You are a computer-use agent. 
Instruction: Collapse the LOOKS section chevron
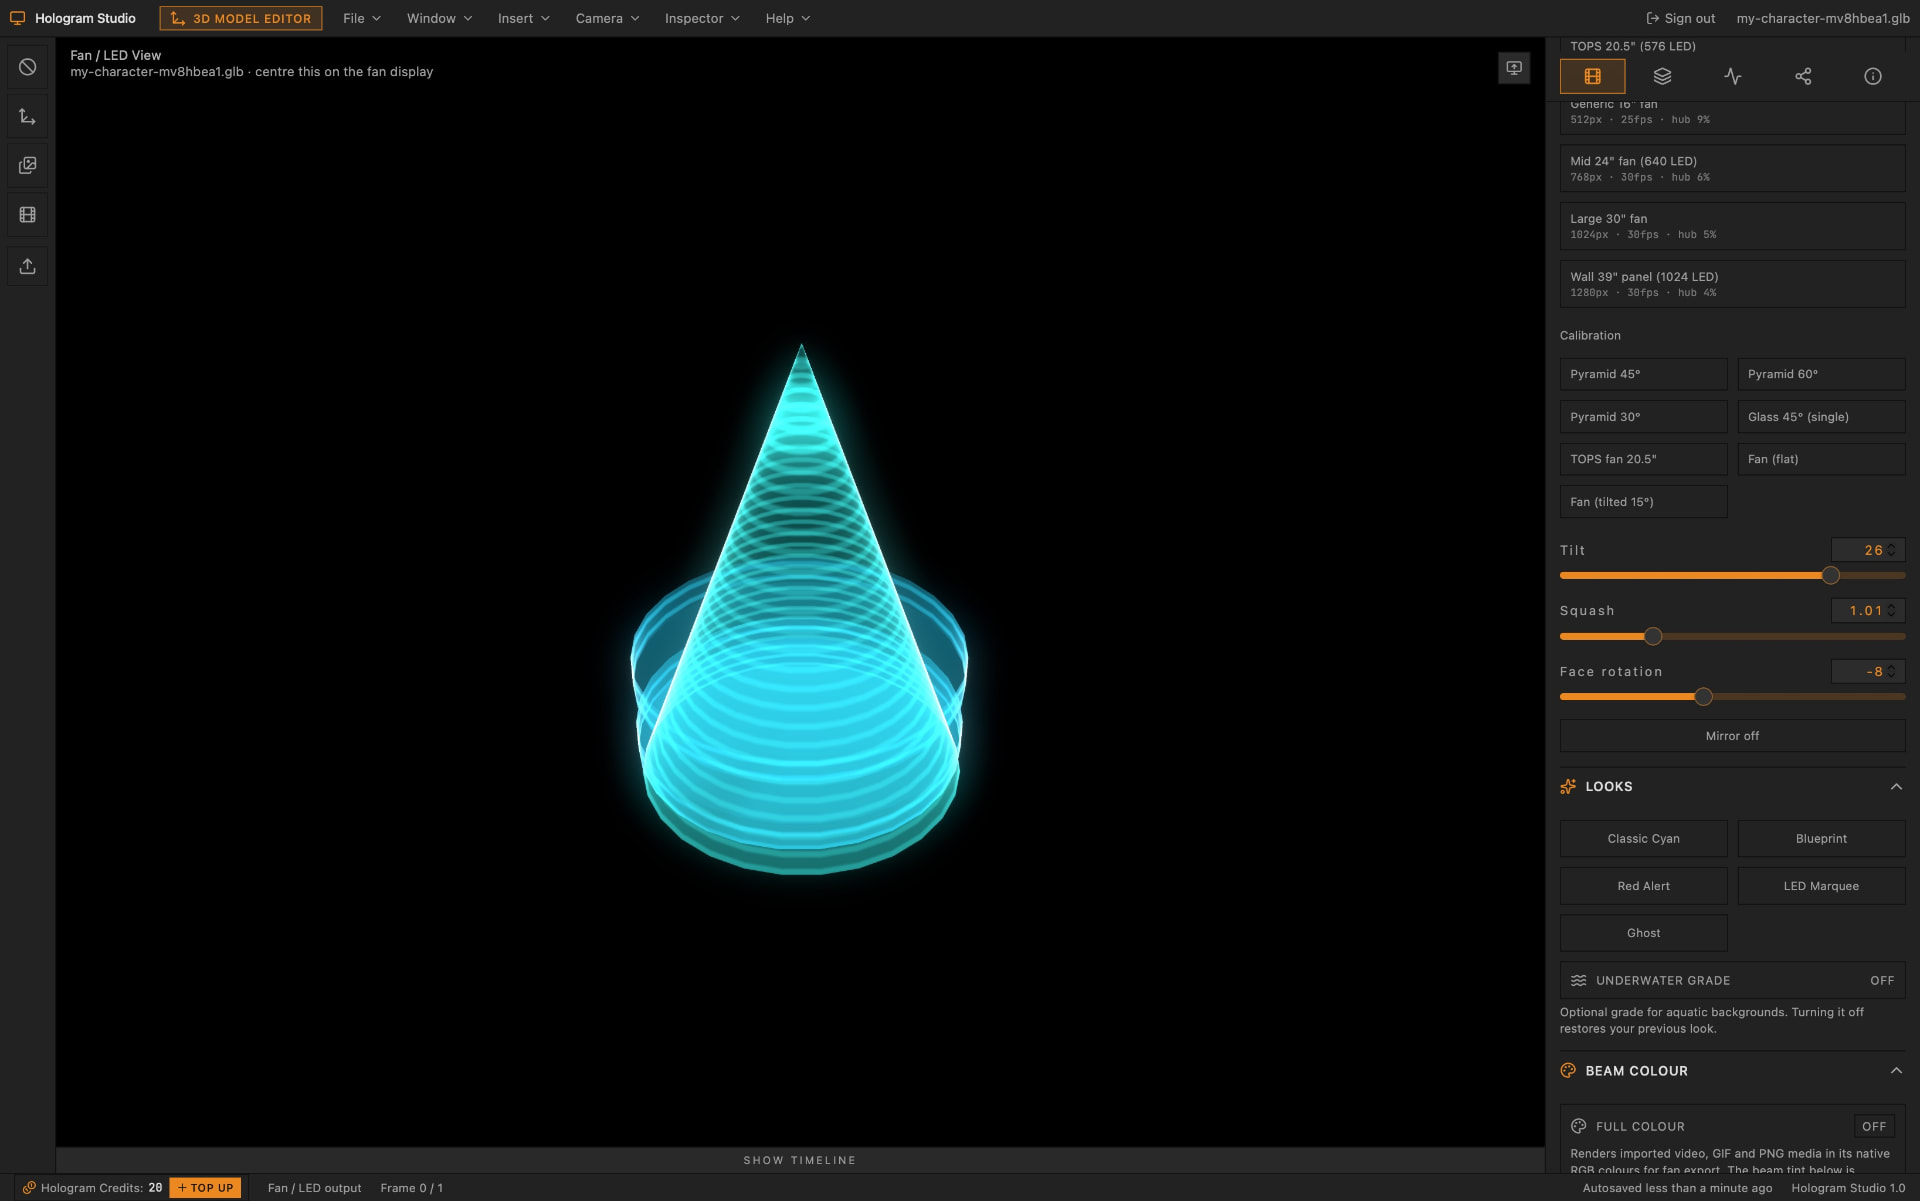pyautogui.click(x=1896, y=787)
